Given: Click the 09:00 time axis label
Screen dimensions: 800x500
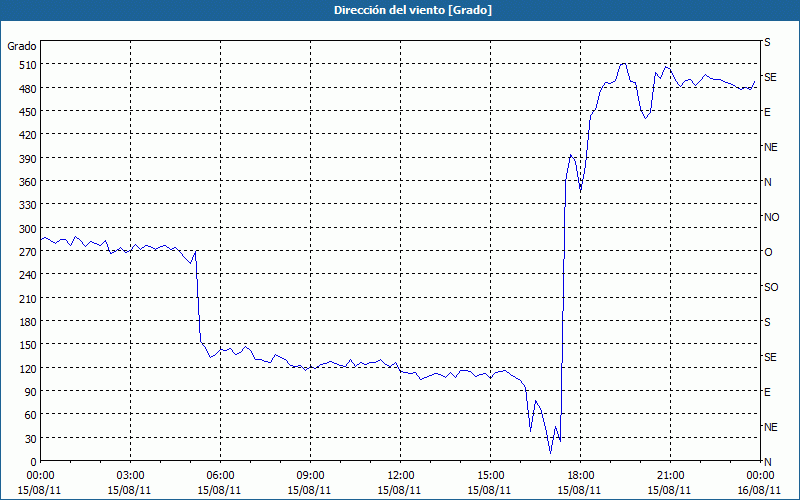Looking at the screenshot, I should 310,476.
